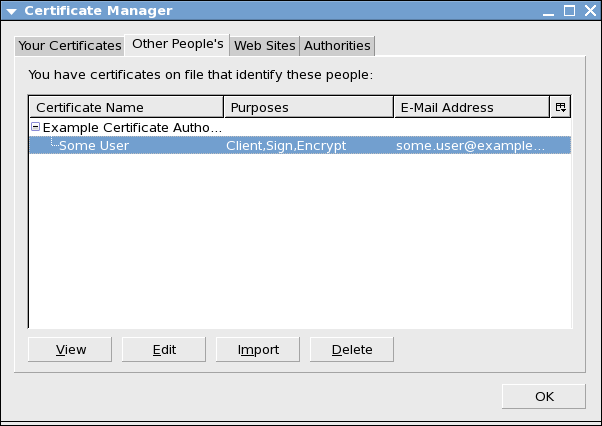Viewport: 602px width, 426px height.
Task: Open the Web Sites tab
Action: pos(265,46)
